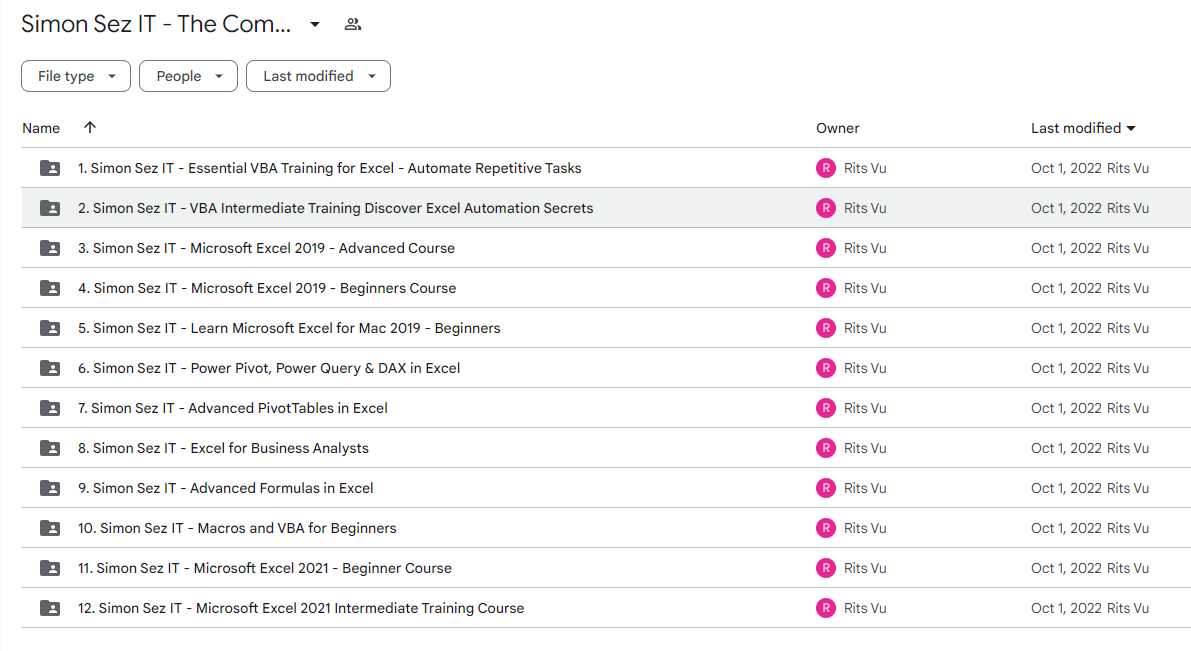The image size is (1191, 651).
Task: Open the File type filter dropdown
Action: (x=76, y=76)
